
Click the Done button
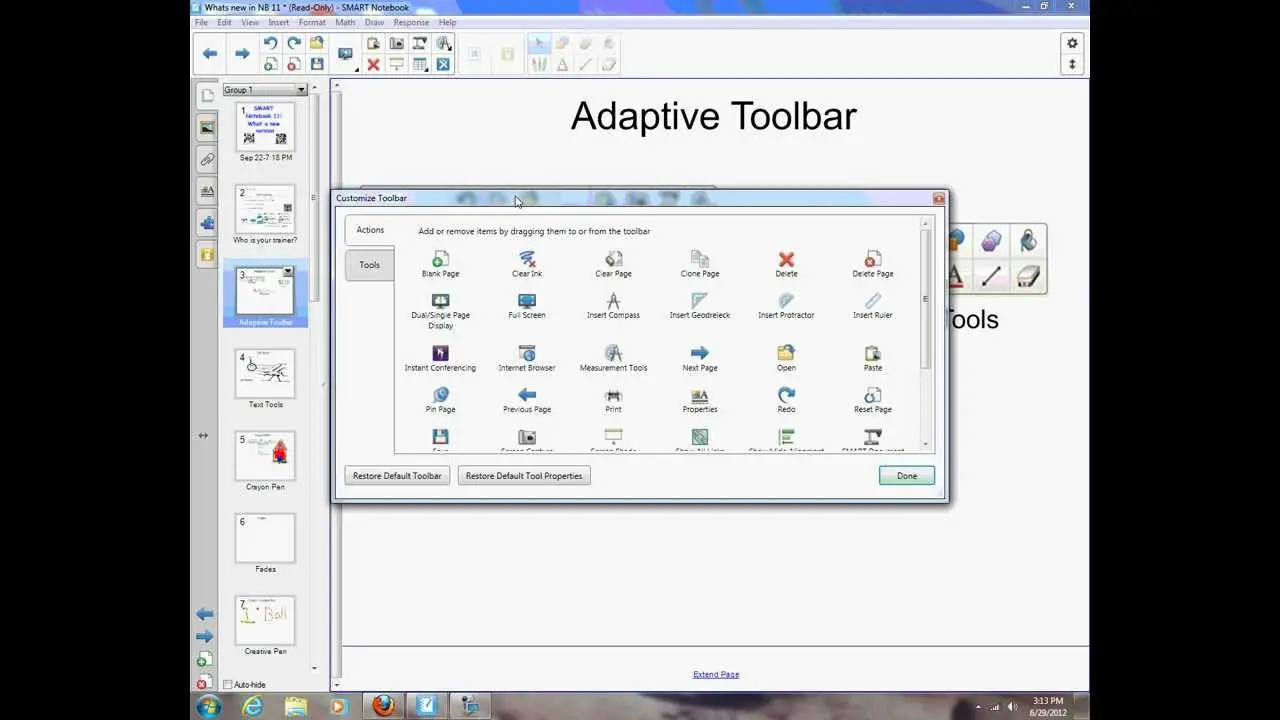(907, 476)
